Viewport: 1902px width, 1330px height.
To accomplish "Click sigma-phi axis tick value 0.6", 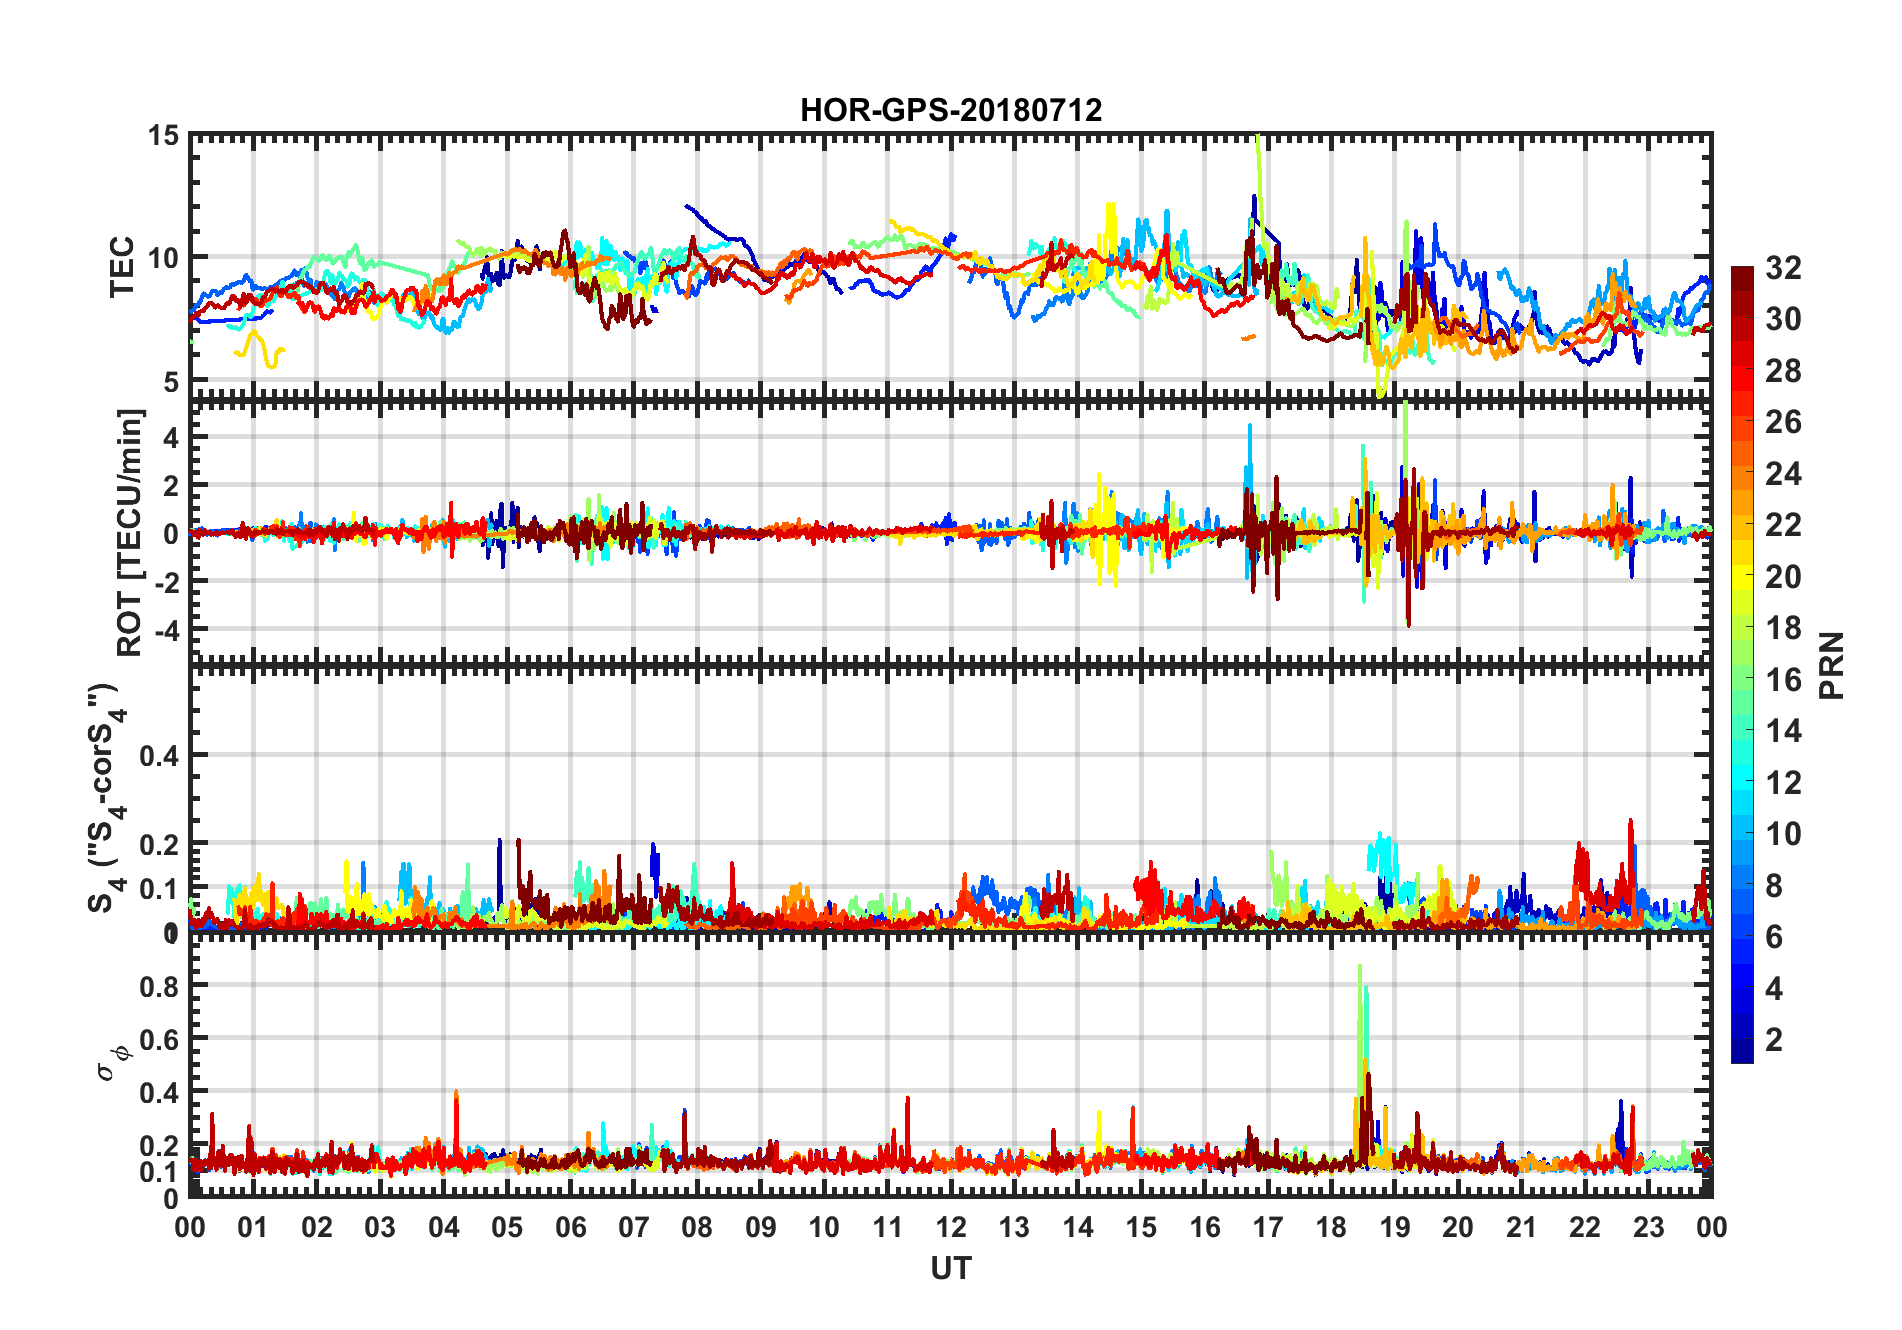I will pyautogui.click(x=160, y=1040).
